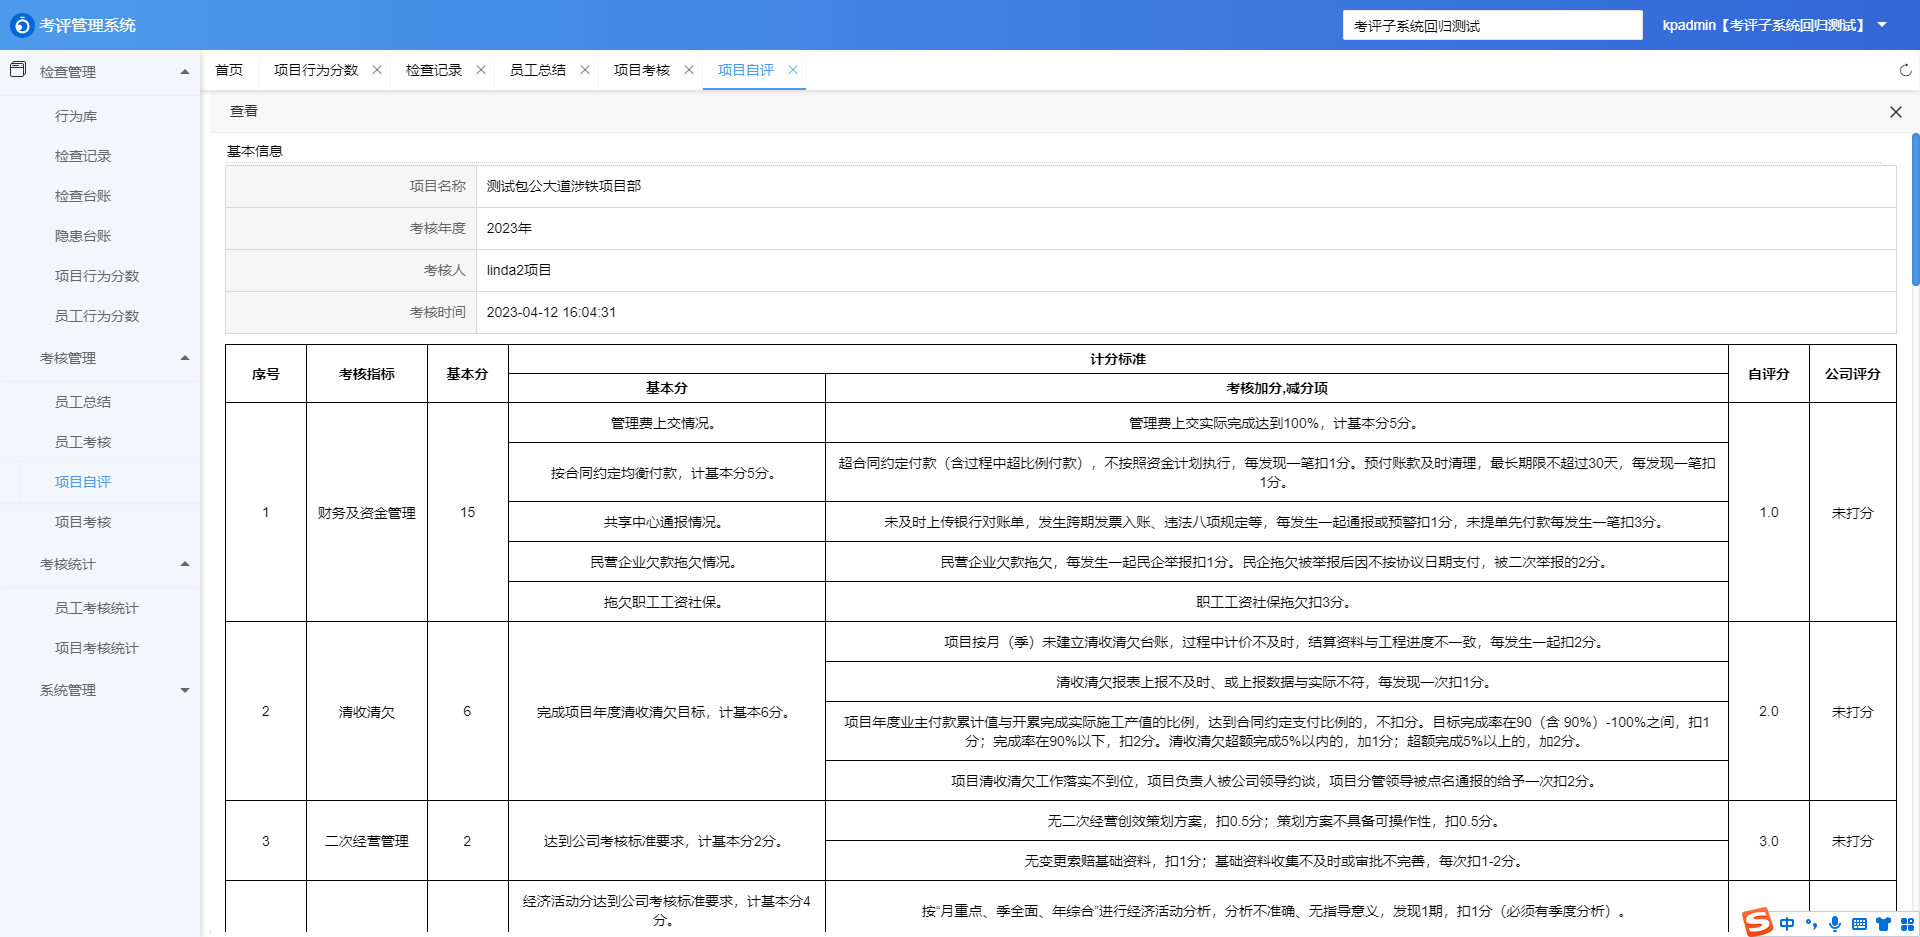
Task: Click the 检查管理 menu icon in sidebar
Action: tap(18, 70)
